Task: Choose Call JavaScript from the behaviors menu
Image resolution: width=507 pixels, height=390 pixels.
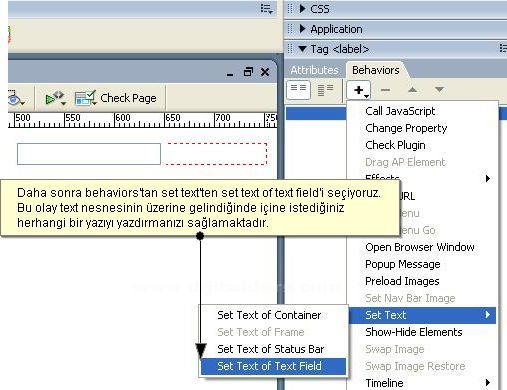Action: (400, 111)
